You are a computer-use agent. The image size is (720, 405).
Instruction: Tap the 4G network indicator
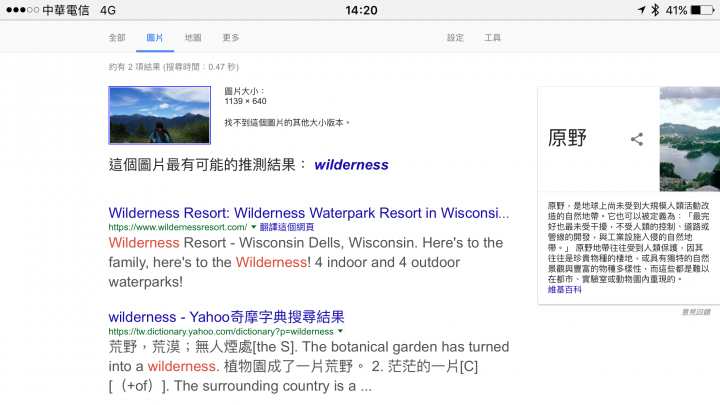[108, 10]
